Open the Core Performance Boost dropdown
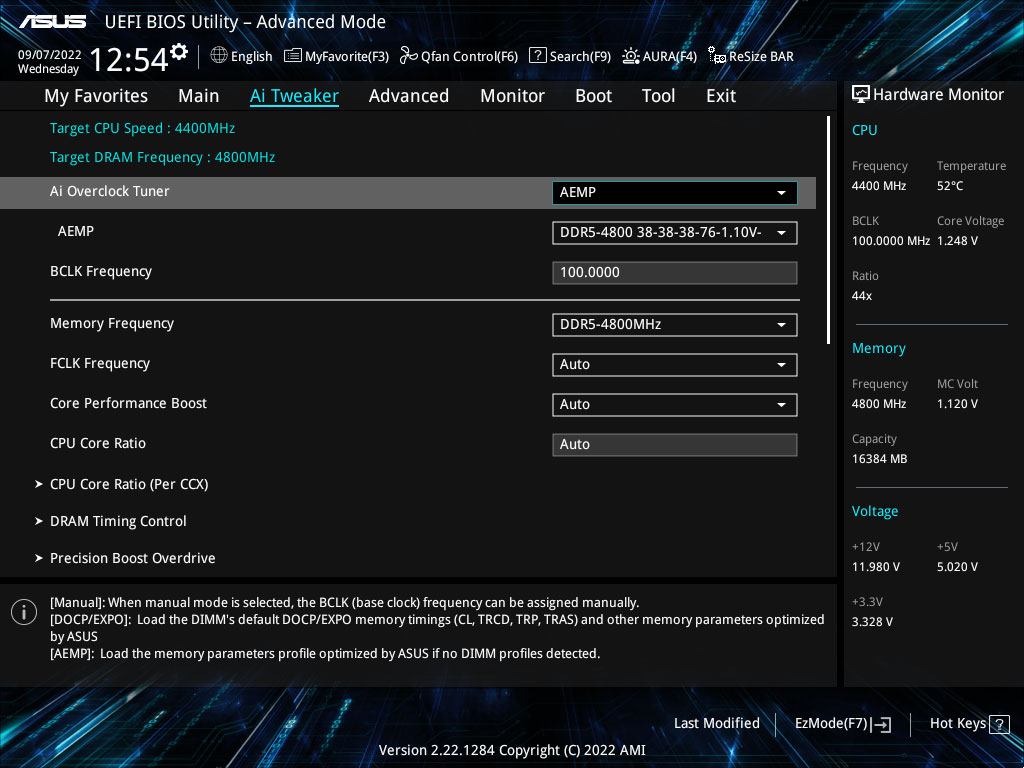Viewport: 1024px width, 768px height. pos(674,404)
